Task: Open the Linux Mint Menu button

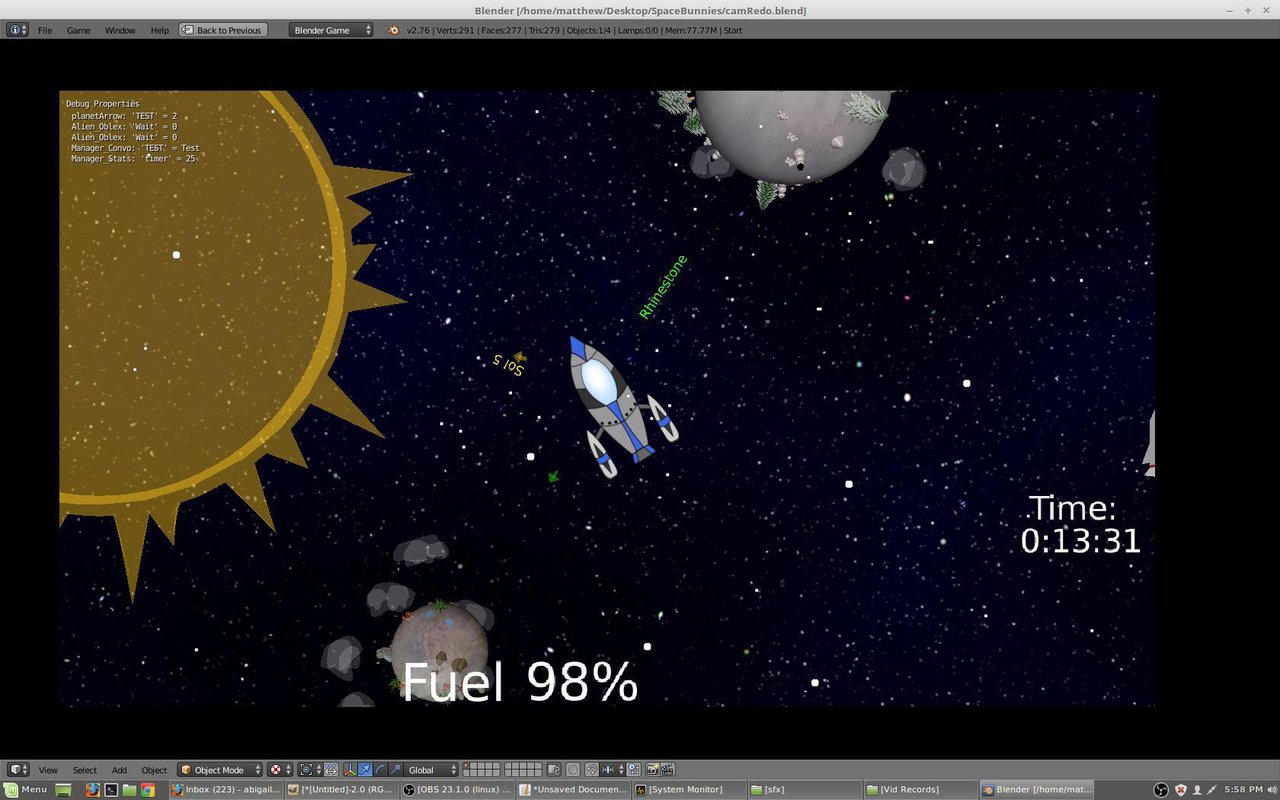Action: pyautogui.click(x=26, y=789)
